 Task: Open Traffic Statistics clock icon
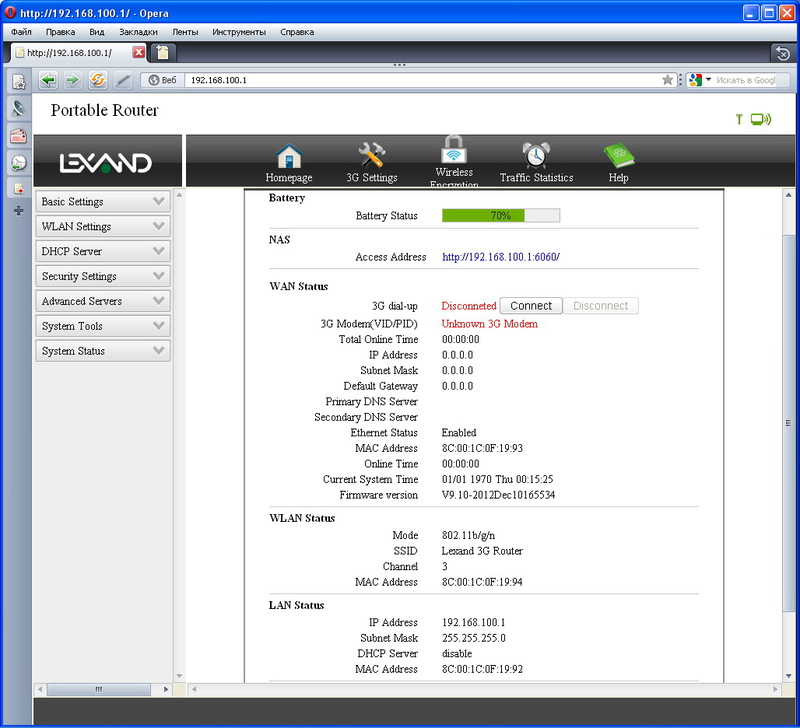pyautogui.click(x=536, y=155)
